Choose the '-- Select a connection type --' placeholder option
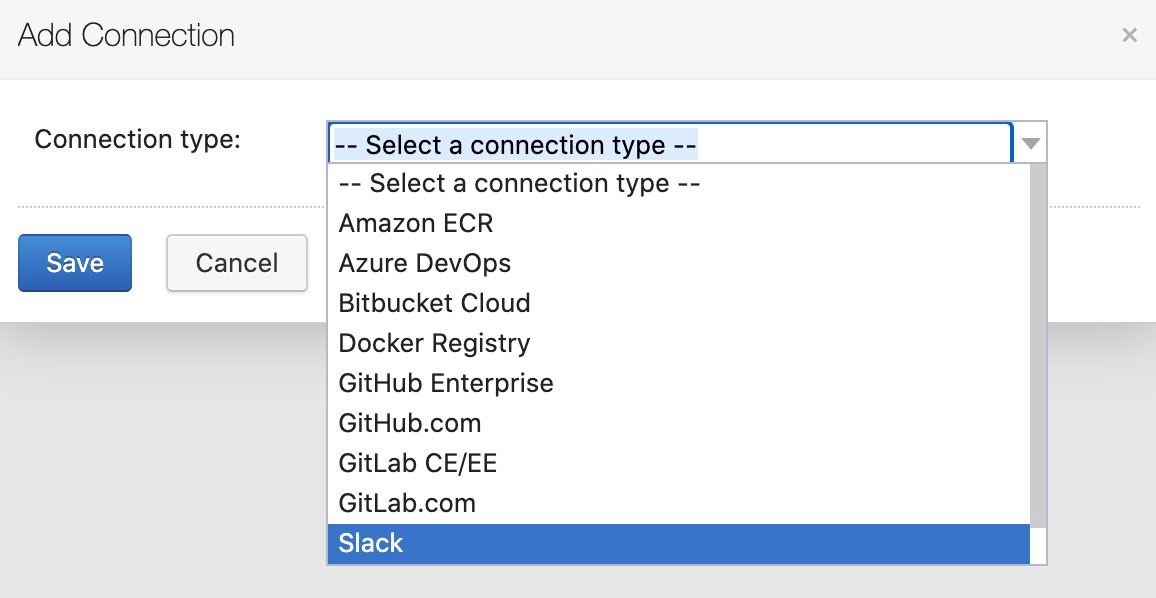This screenshot has width=1156, height=598. click(x=678, y=183)
